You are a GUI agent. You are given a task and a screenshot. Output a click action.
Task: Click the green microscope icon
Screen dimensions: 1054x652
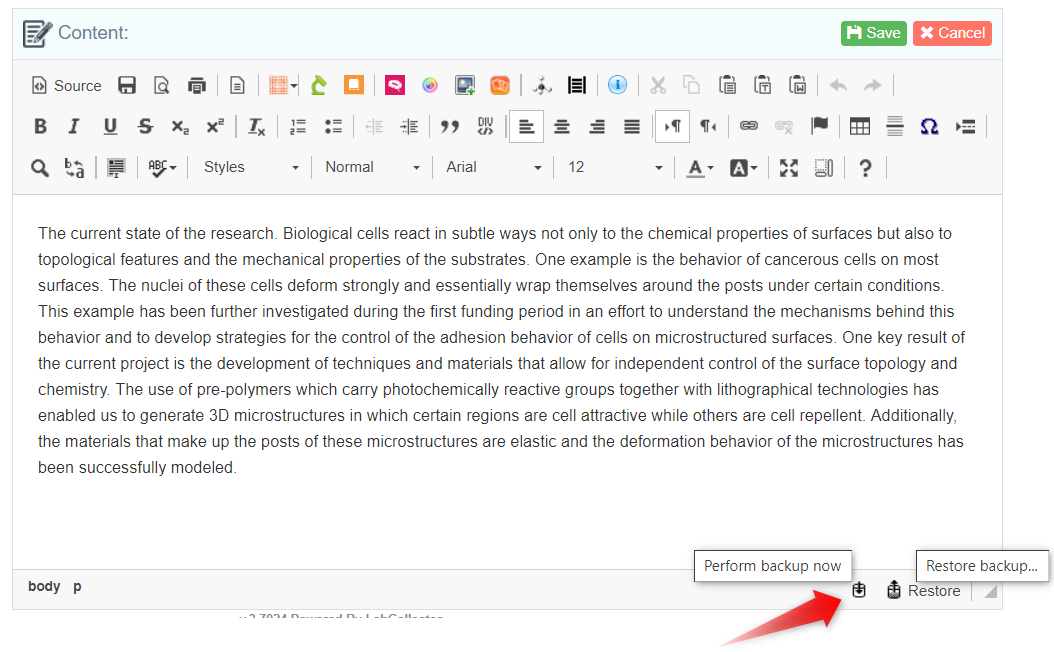point(319,85)
